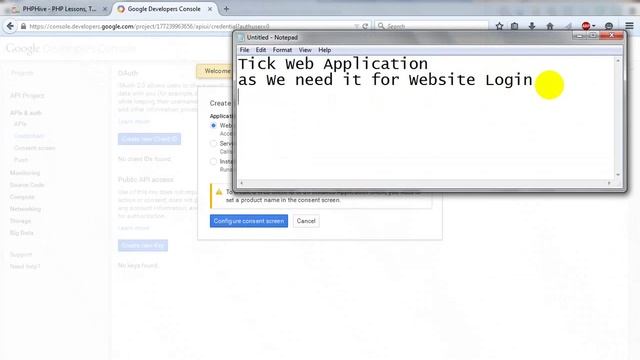Open a new tab with plus button
The width and height of the screenshot is (640, 360).
click(226, 9)
